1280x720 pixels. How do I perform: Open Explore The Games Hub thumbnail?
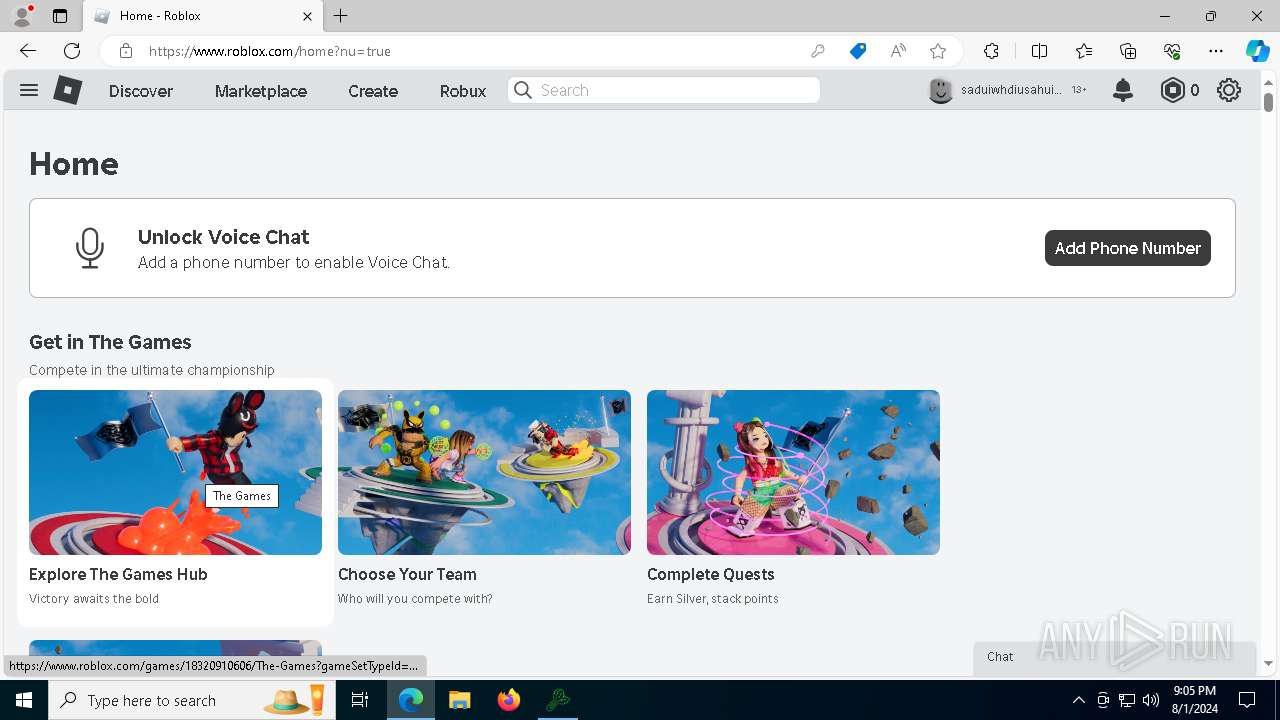click(175, 472)
